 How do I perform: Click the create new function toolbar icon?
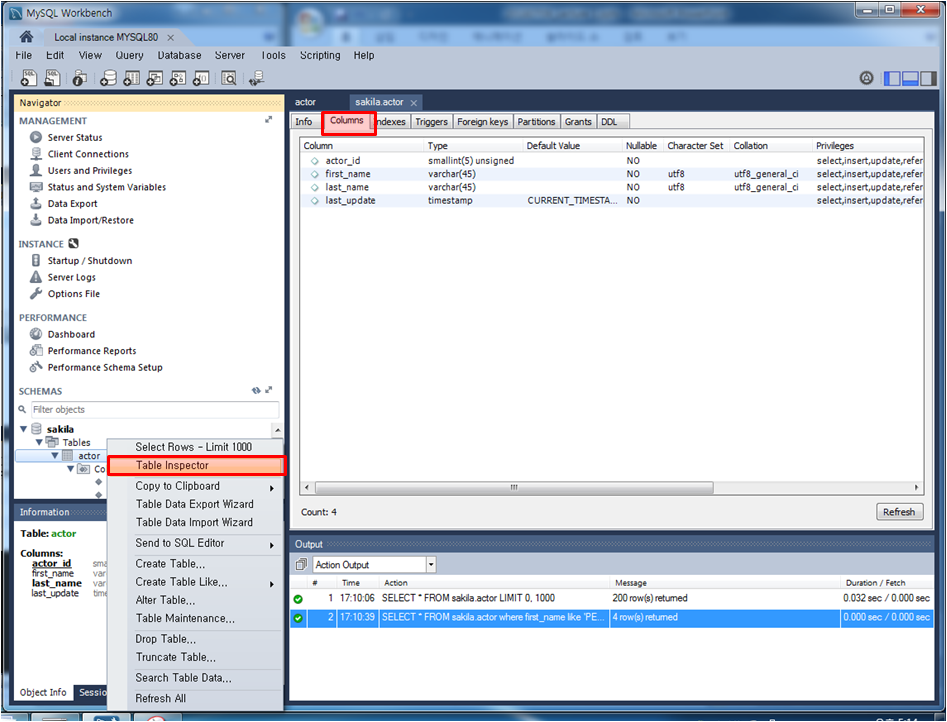[x=201, y=78]
